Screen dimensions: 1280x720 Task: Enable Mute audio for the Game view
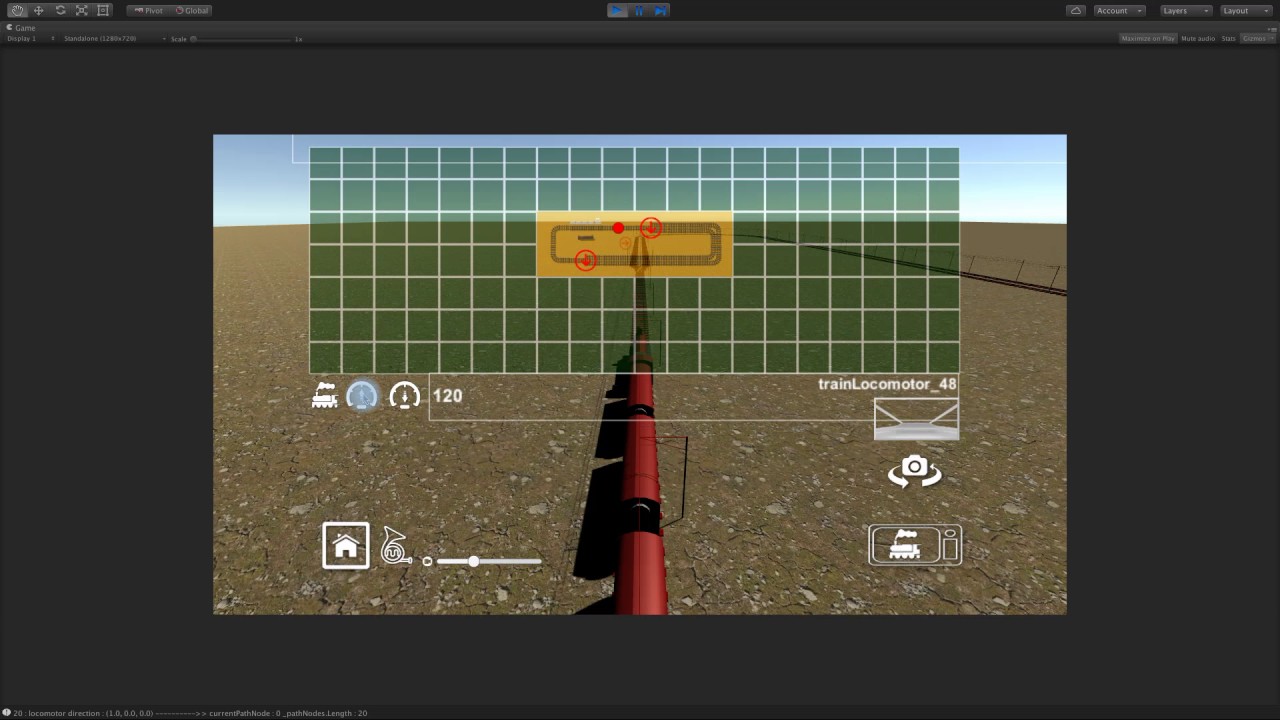tap(1197, 38)
